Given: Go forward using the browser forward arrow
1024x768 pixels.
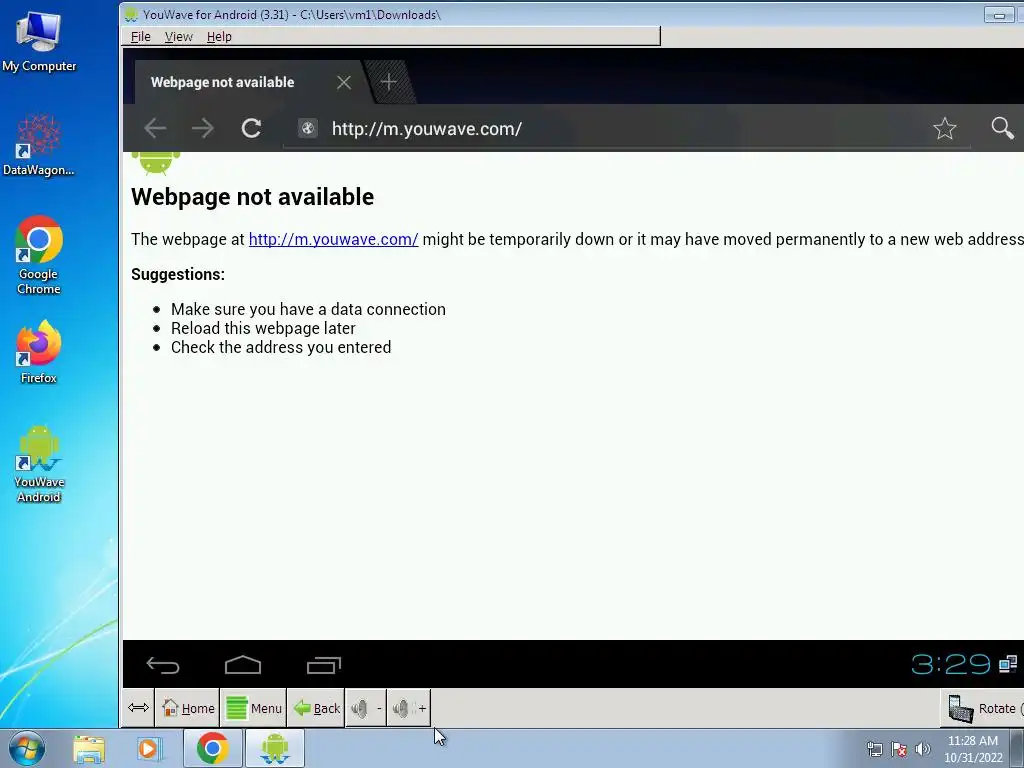Looking at the screenshot, I should (x=203, y=128).
